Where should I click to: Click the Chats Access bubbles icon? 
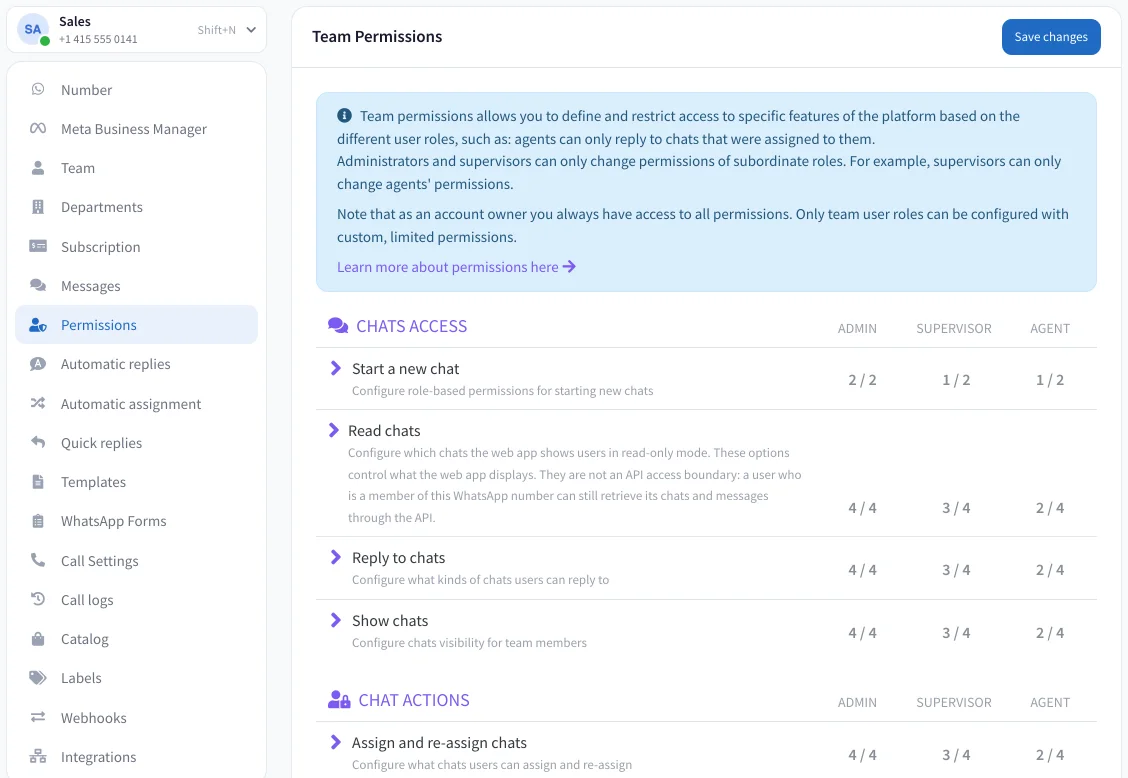pos(338,325)
